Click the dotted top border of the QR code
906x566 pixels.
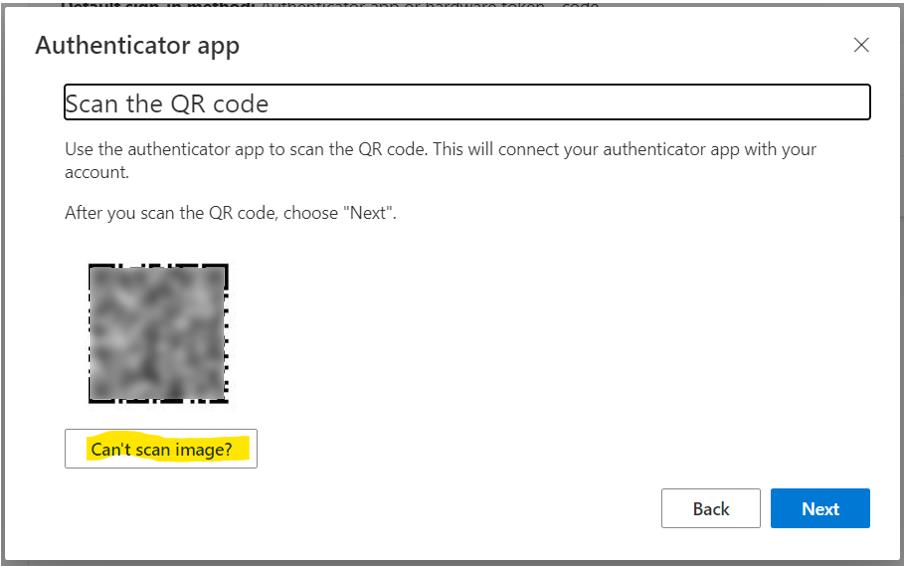click(158, 266)
